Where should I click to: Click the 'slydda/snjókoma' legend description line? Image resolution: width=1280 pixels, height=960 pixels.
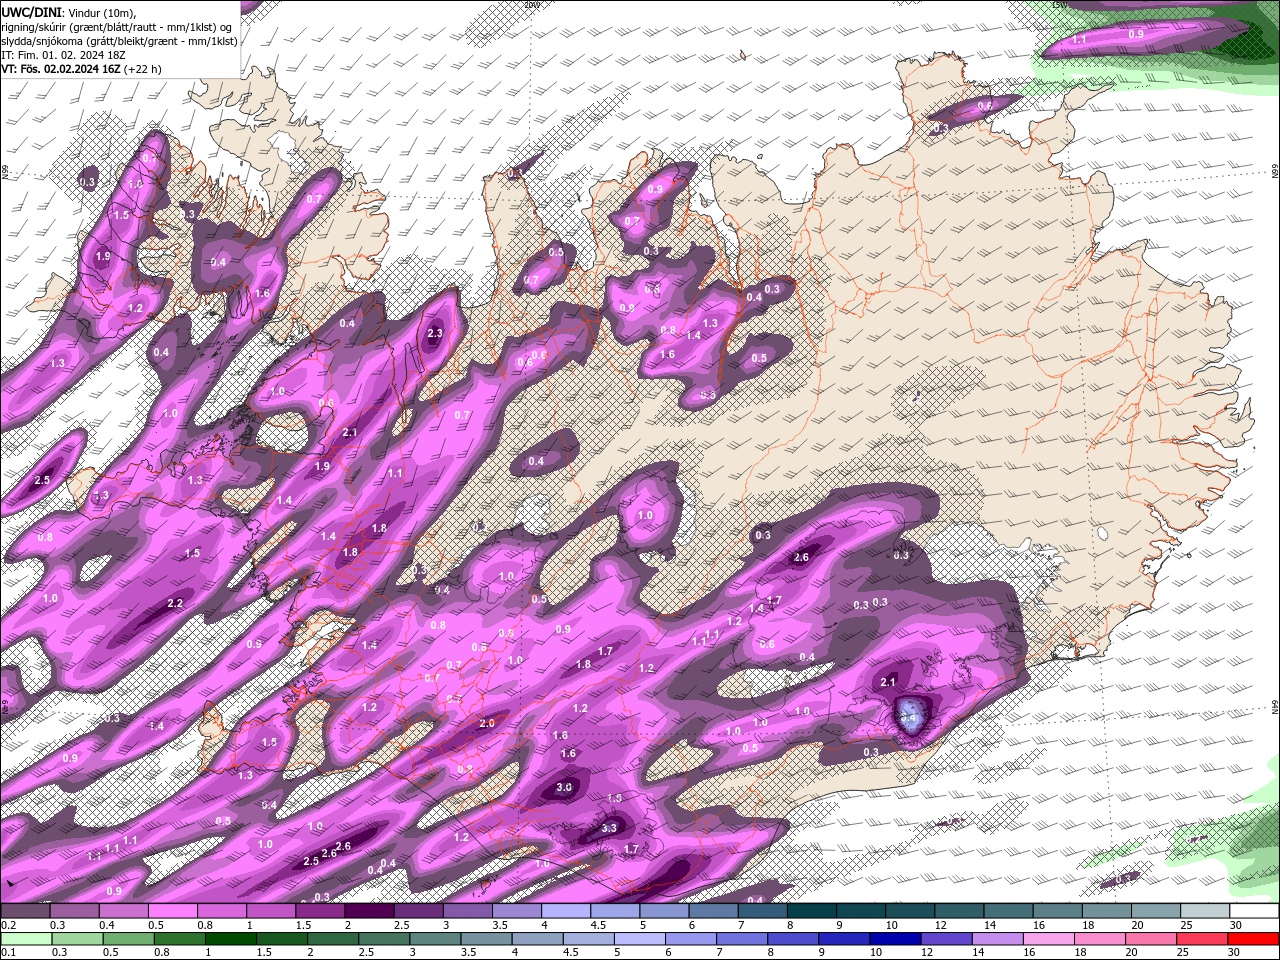[119, 41]
